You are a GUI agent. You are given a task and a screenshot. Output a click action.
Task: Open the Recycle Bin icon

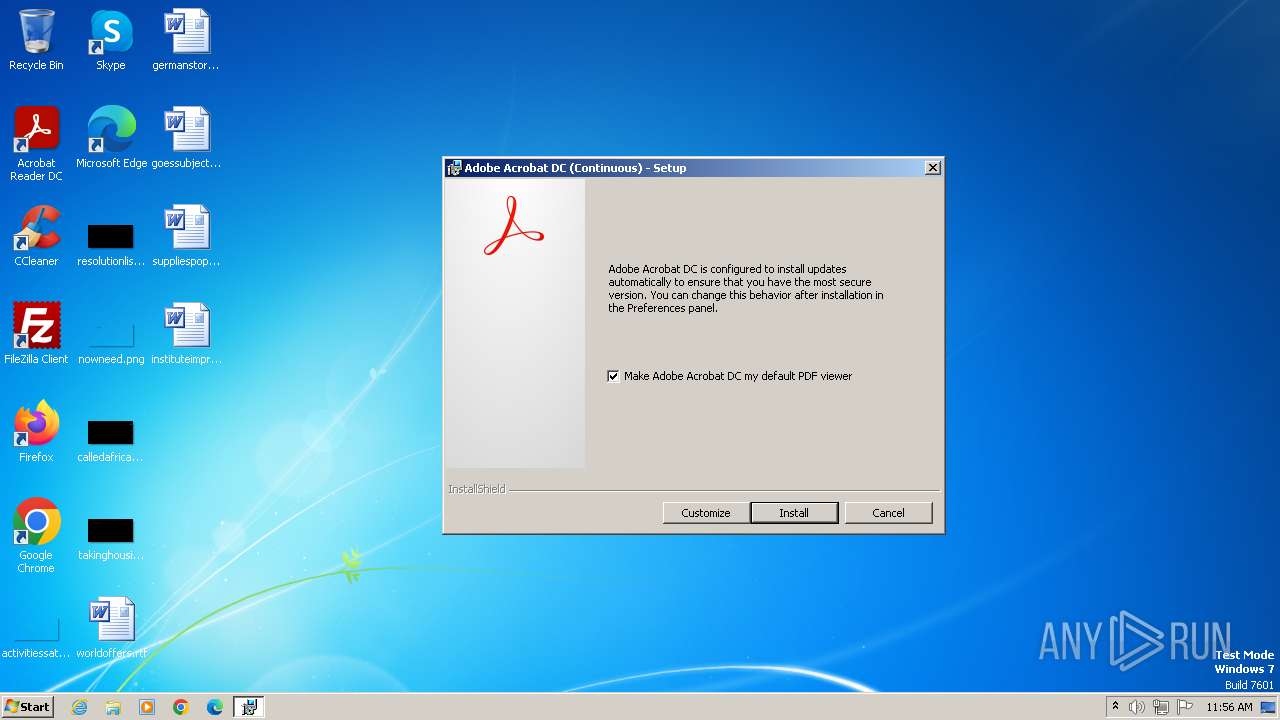tap(36, 40)
